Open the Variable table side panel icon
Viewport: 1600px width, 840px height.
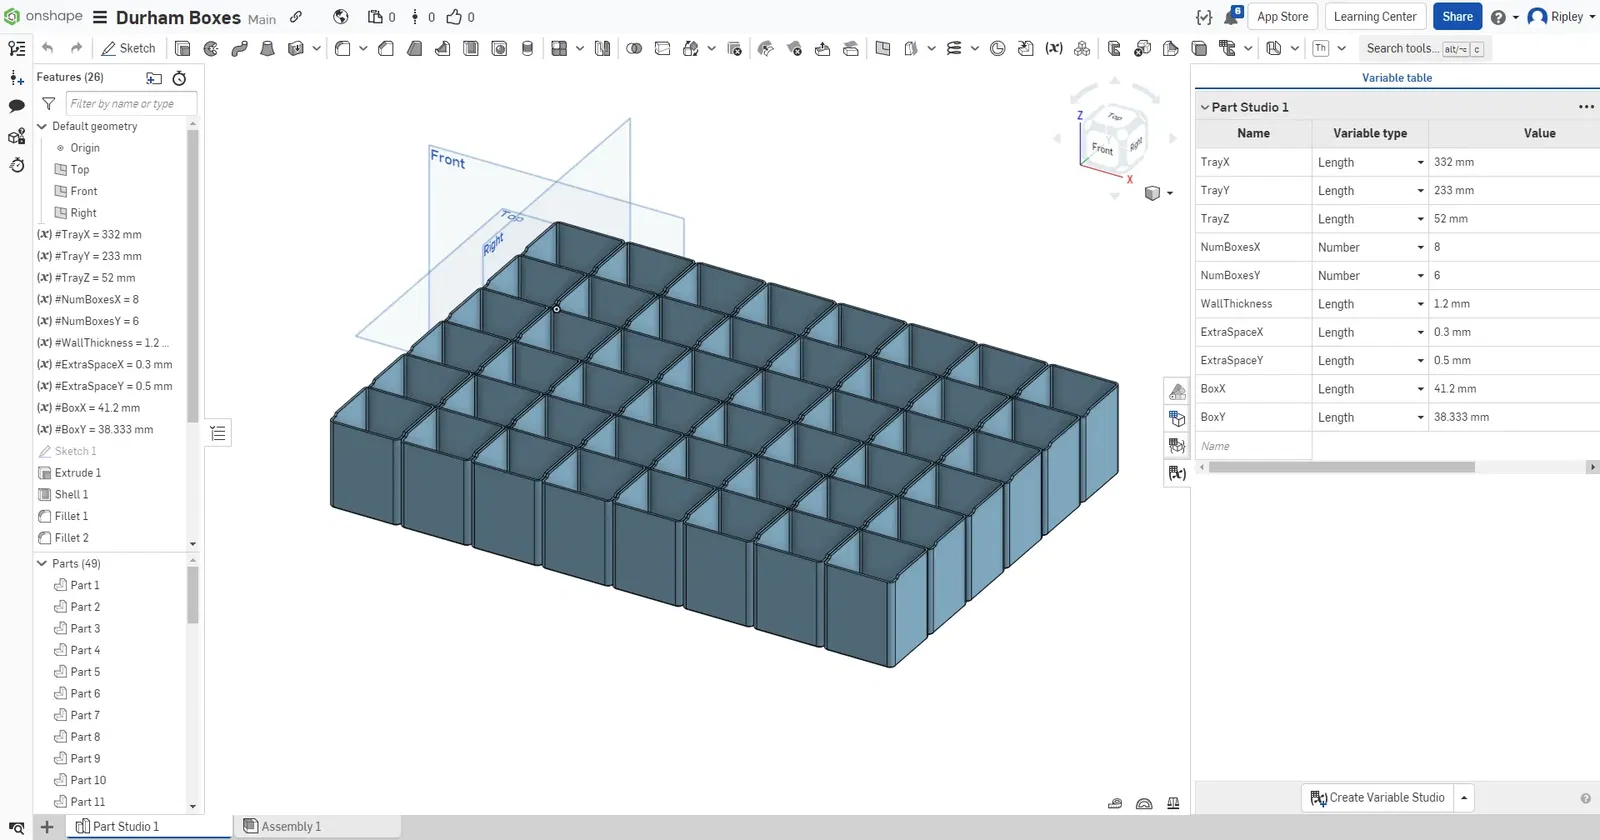[x=1177, y=473]
